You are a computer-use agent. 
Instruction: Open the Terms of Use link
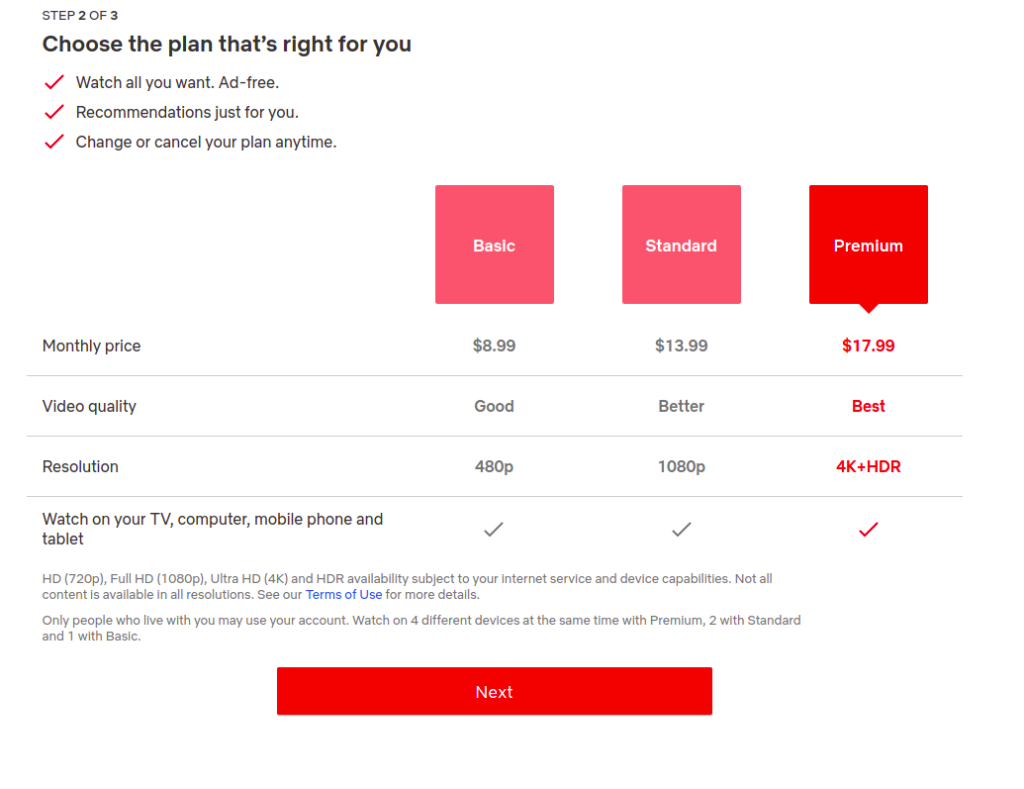pyautogui.click(x=344, y=594)
